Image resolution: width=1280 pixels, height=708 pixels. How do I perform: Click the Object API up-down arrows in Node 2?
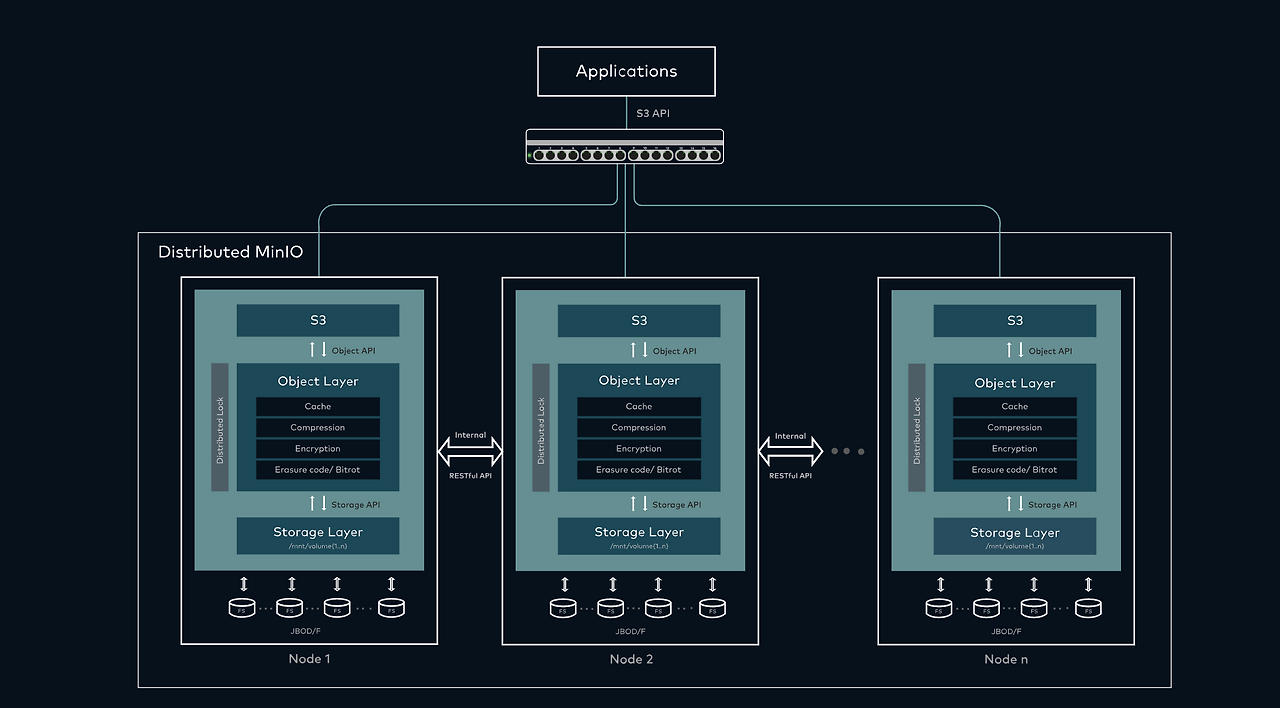coord(638,350)
